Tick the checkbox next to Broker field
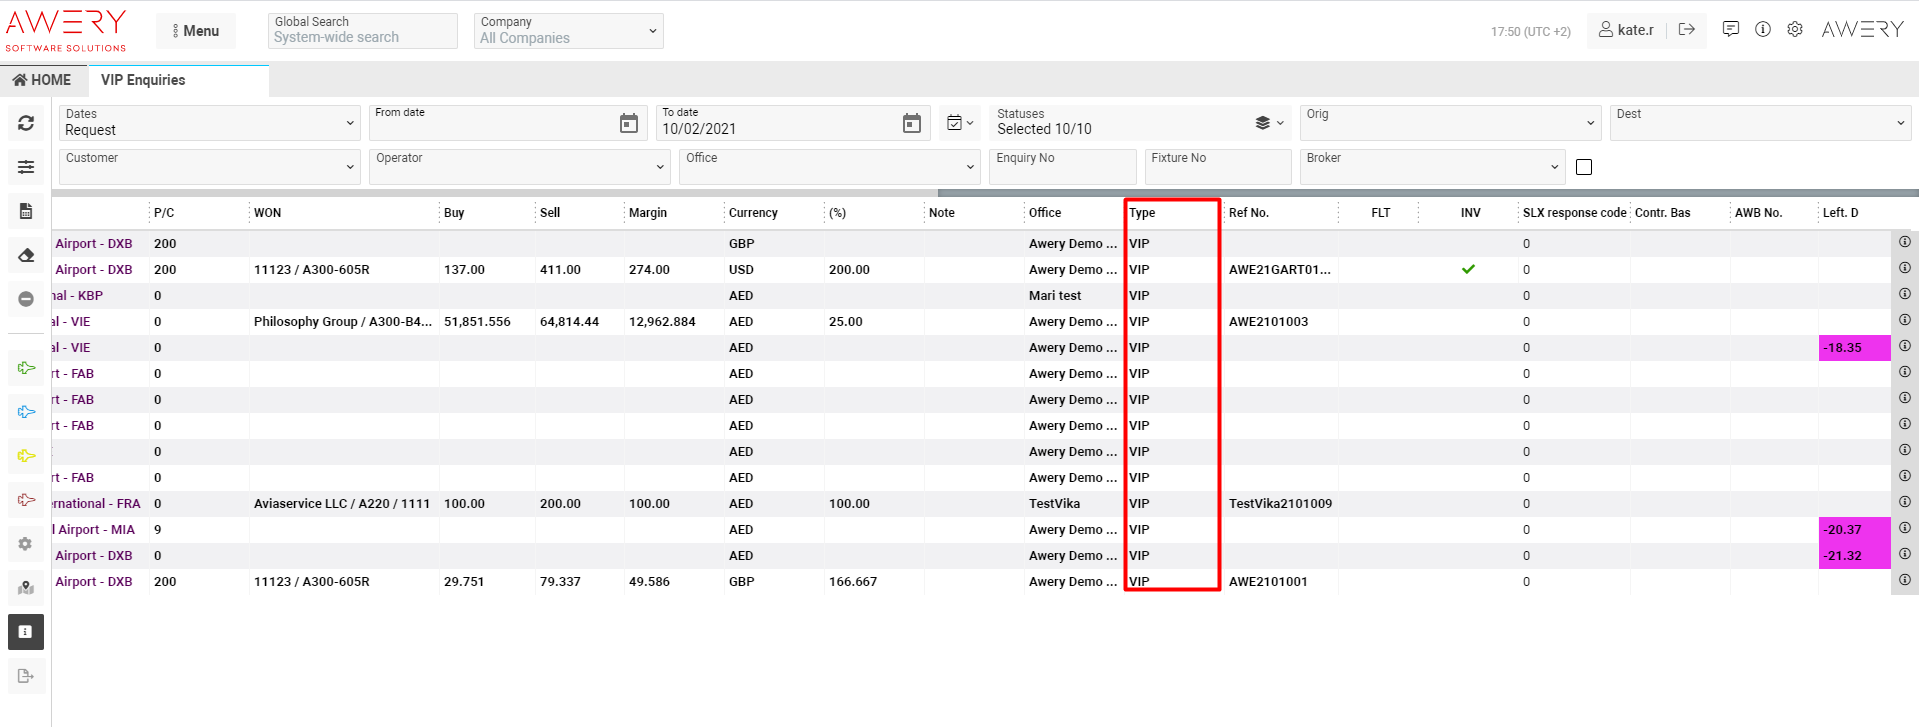The image size is (1919, 727). coord(1583,167)
